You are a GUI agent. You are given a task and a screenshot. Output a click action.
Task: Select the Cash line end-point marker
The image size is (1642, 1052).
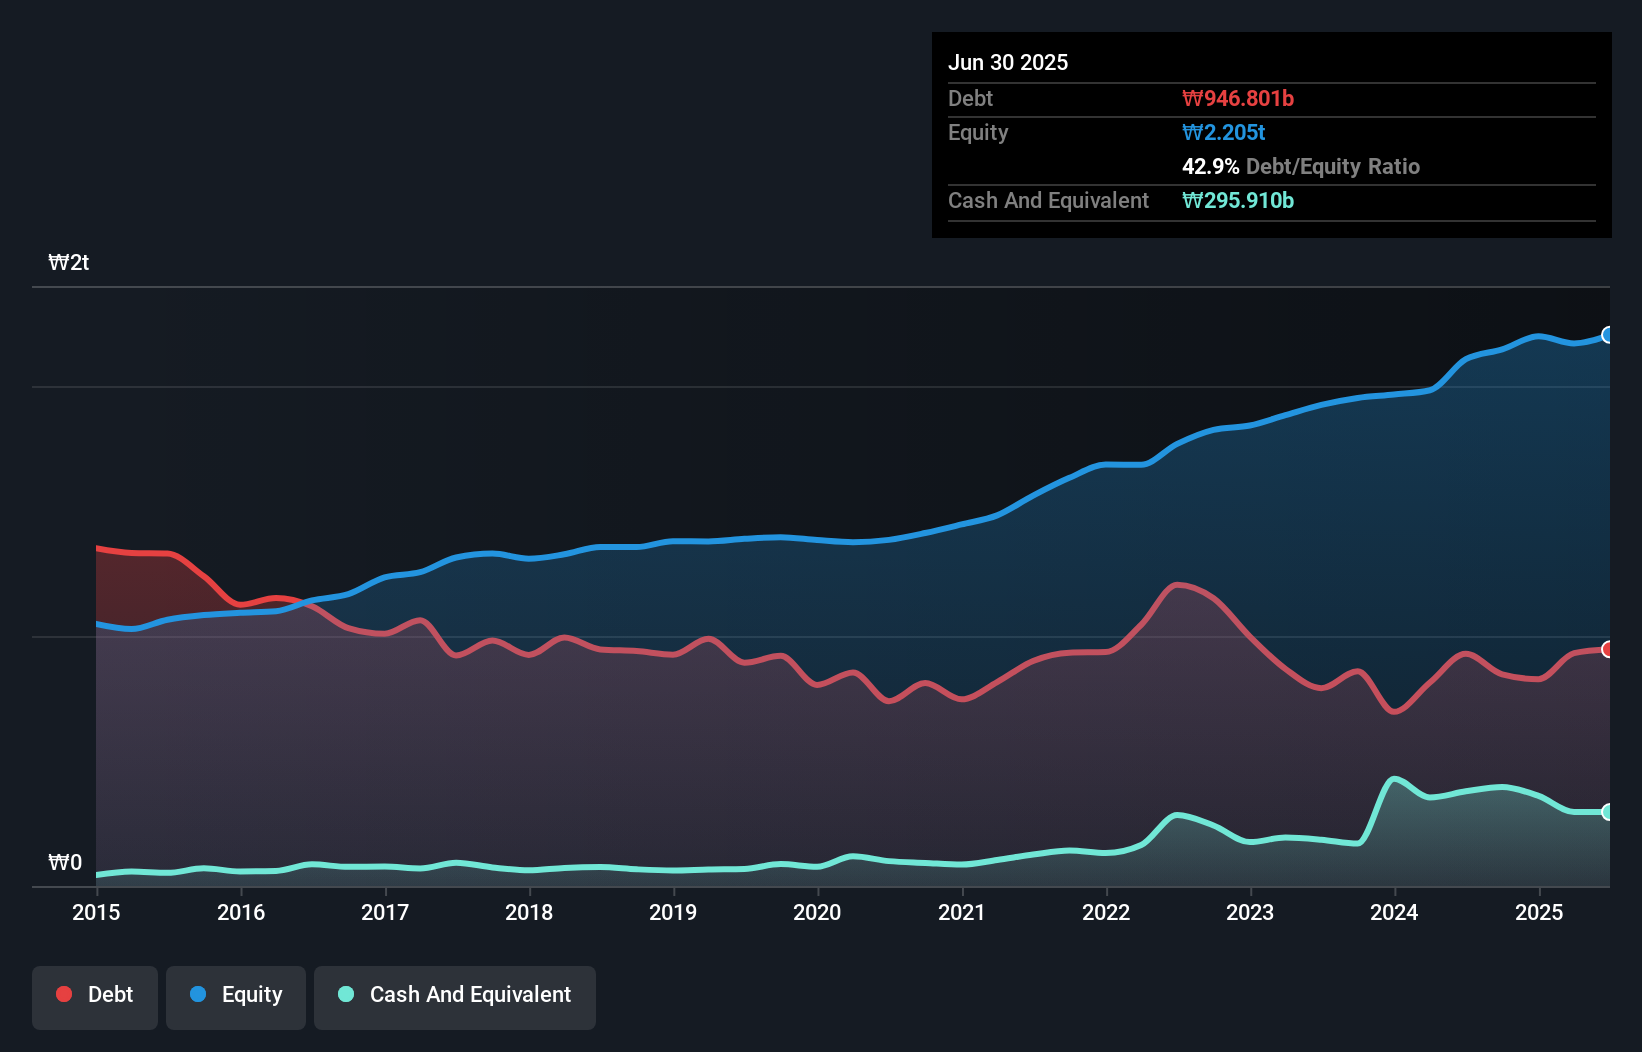click(x=1607, y=812)
